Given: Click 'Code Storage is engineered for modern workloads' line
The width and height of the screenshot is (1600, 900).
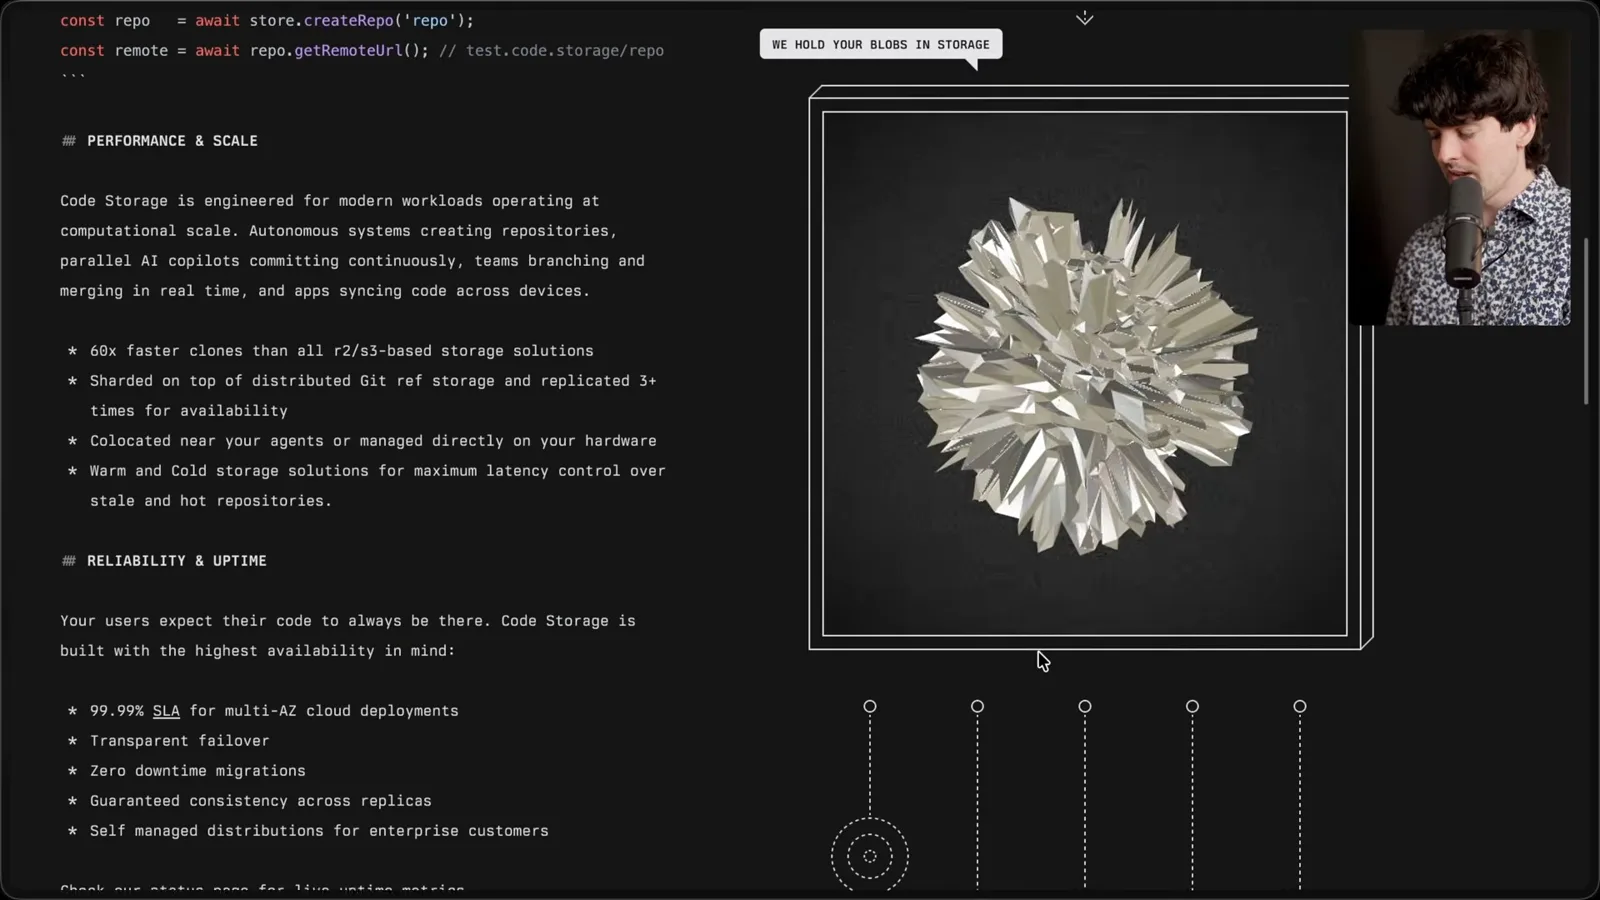Looking at the screenshot, I should pos(329,201).
